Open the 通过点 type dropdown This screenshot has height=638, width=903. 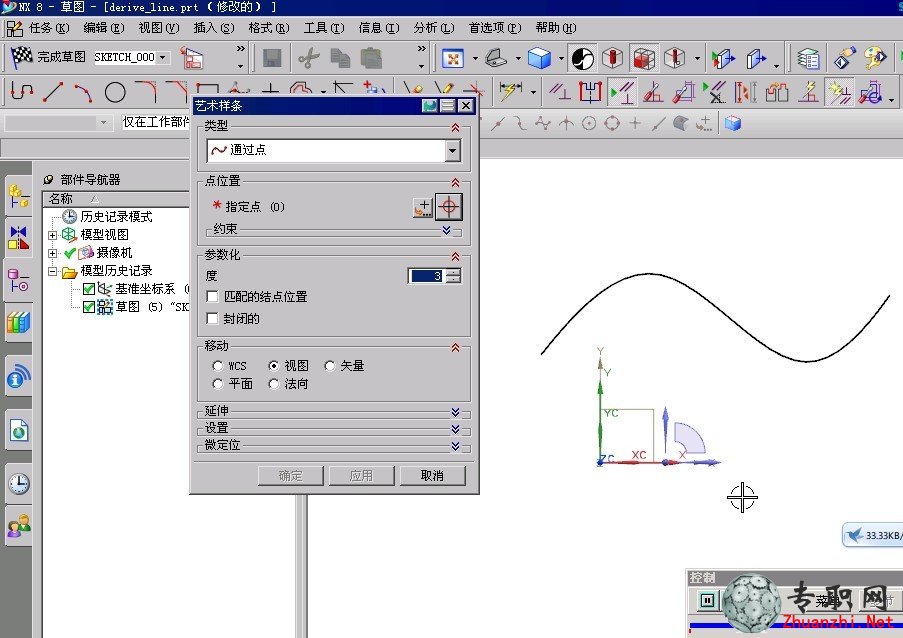tap(453, 151)
